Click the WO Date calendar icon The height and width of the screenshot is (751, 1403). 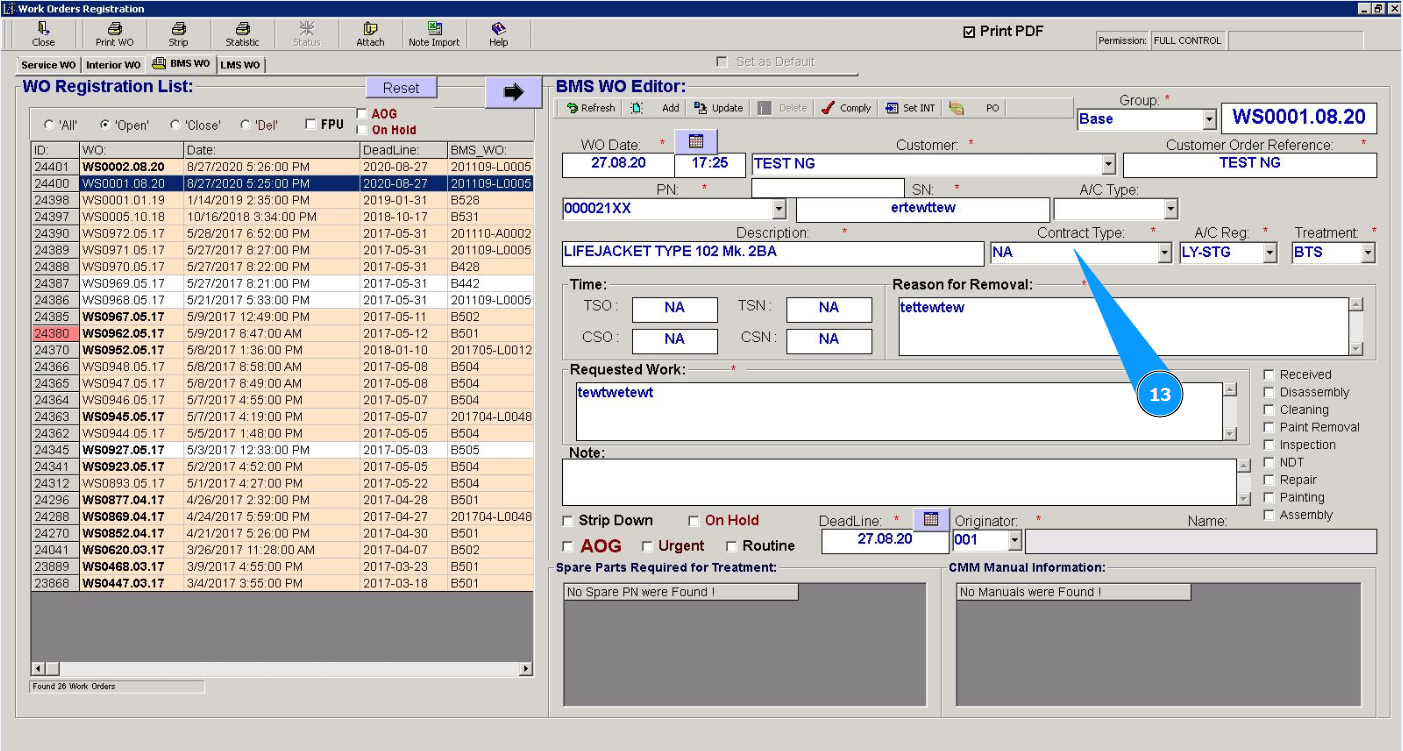[696, 141]
